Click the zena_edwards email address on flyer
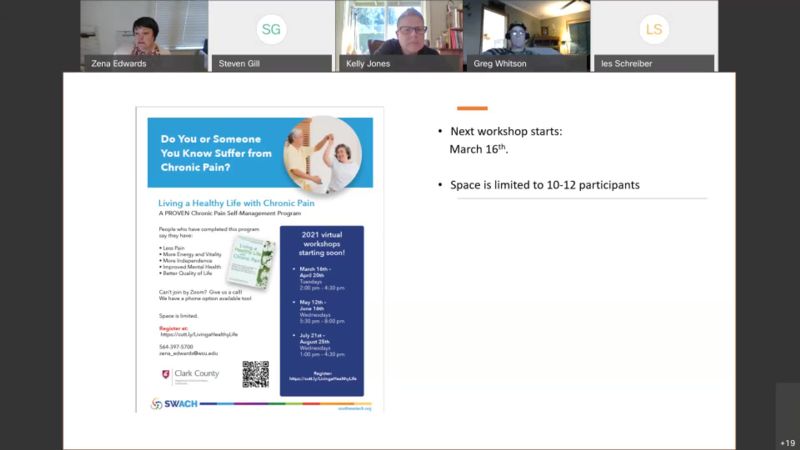Image resolution: width=800 pixels, height=450 pixels. point(188,353)
